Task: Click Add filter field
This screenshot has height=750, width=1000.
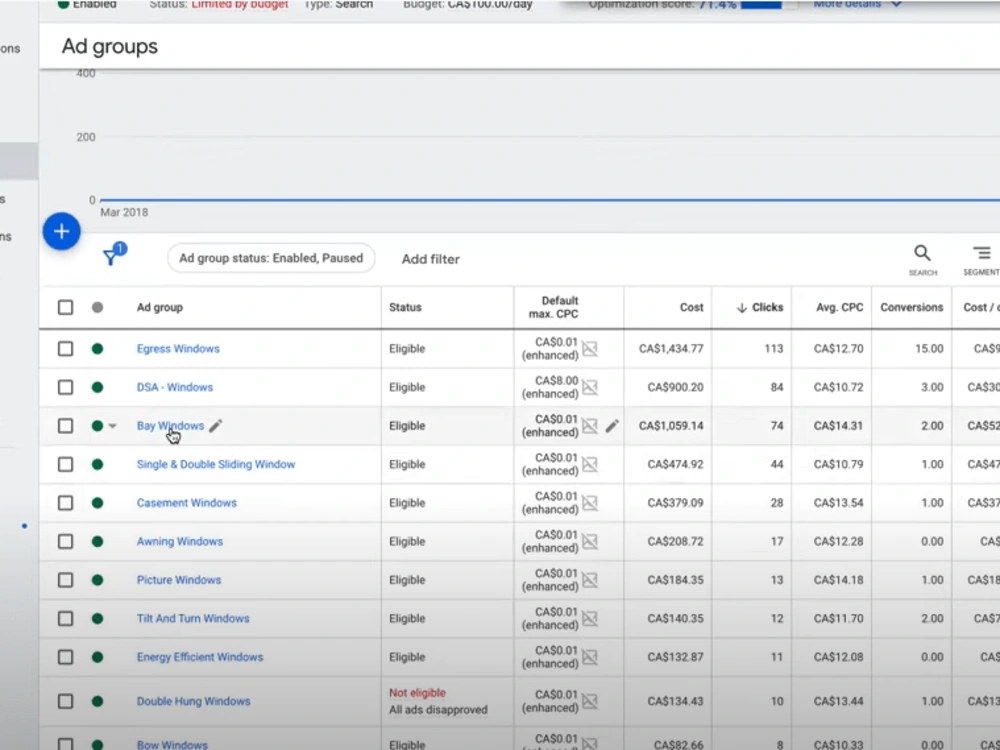Action: (x=430, y=259)
